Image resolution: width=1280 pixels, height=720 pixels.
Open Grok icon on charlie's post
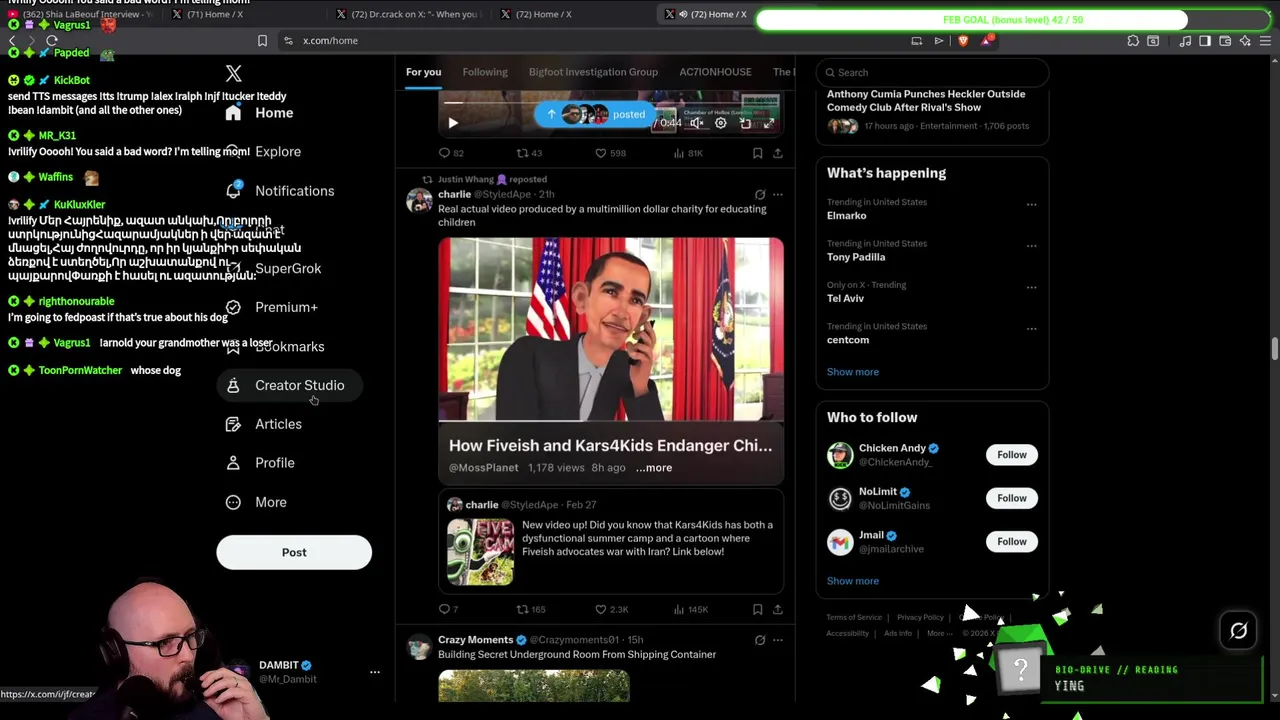(x=759, y=194)
